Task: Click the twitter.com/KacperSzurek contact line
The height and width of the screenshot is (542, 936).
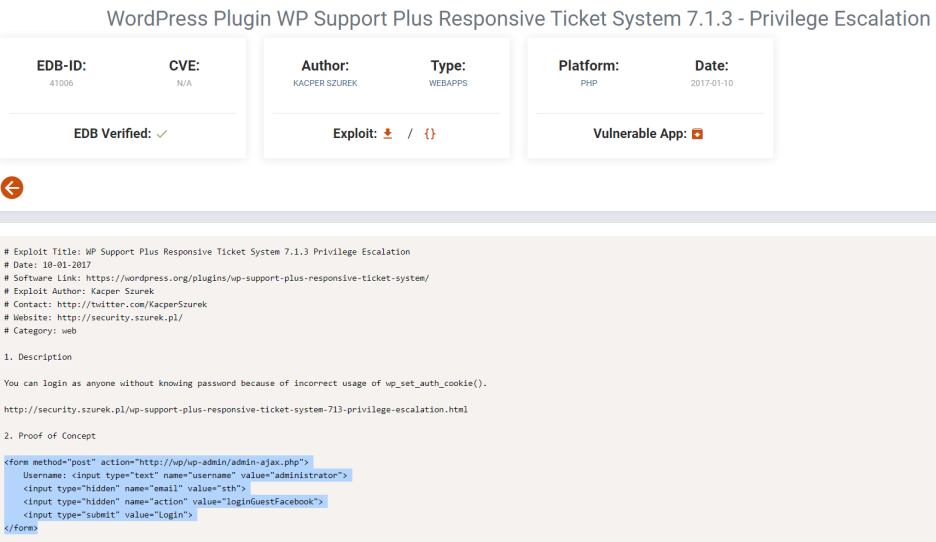Action: click(106, 304)
